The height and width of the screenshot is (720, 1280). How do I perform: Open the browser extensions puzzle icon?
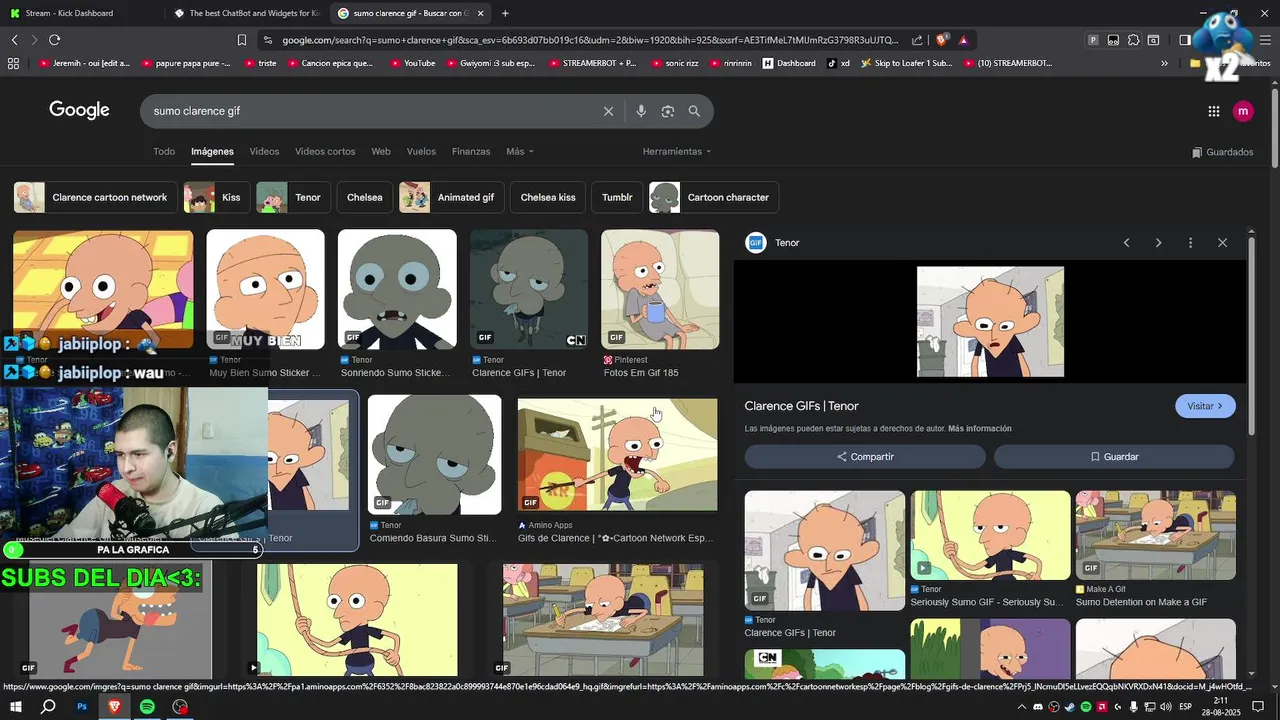tap(1133, 40)
